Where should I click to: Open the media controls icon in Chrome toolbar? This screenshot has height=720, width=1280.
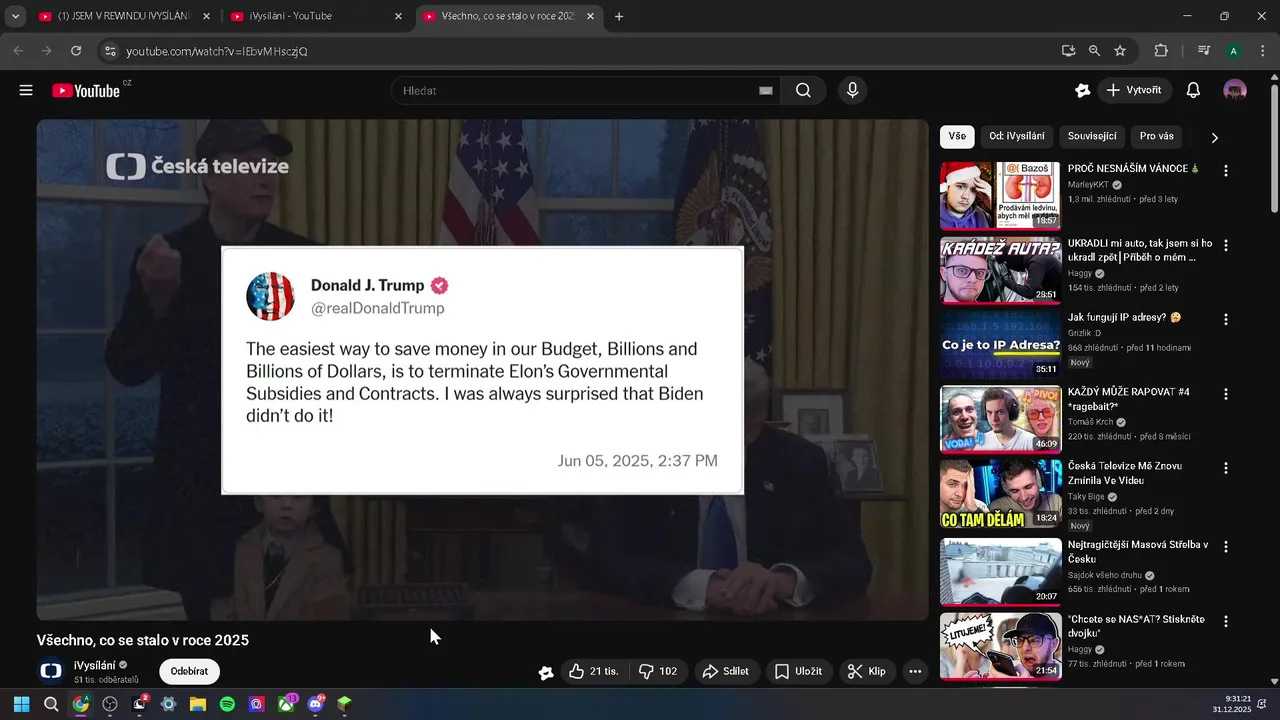(1204, 51)
